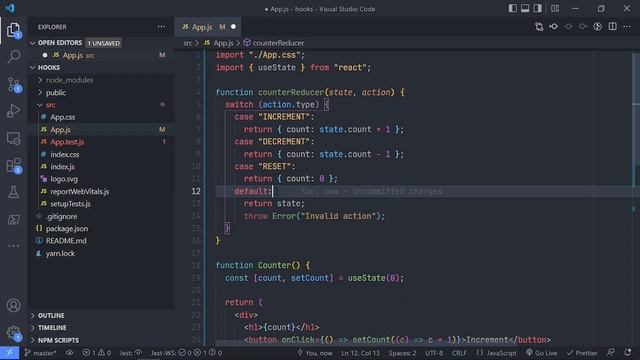The width and height of the screenshot is (640, 360).
Task: Show additional activity bar views ellipsis
Action: (x=13, y=246)
